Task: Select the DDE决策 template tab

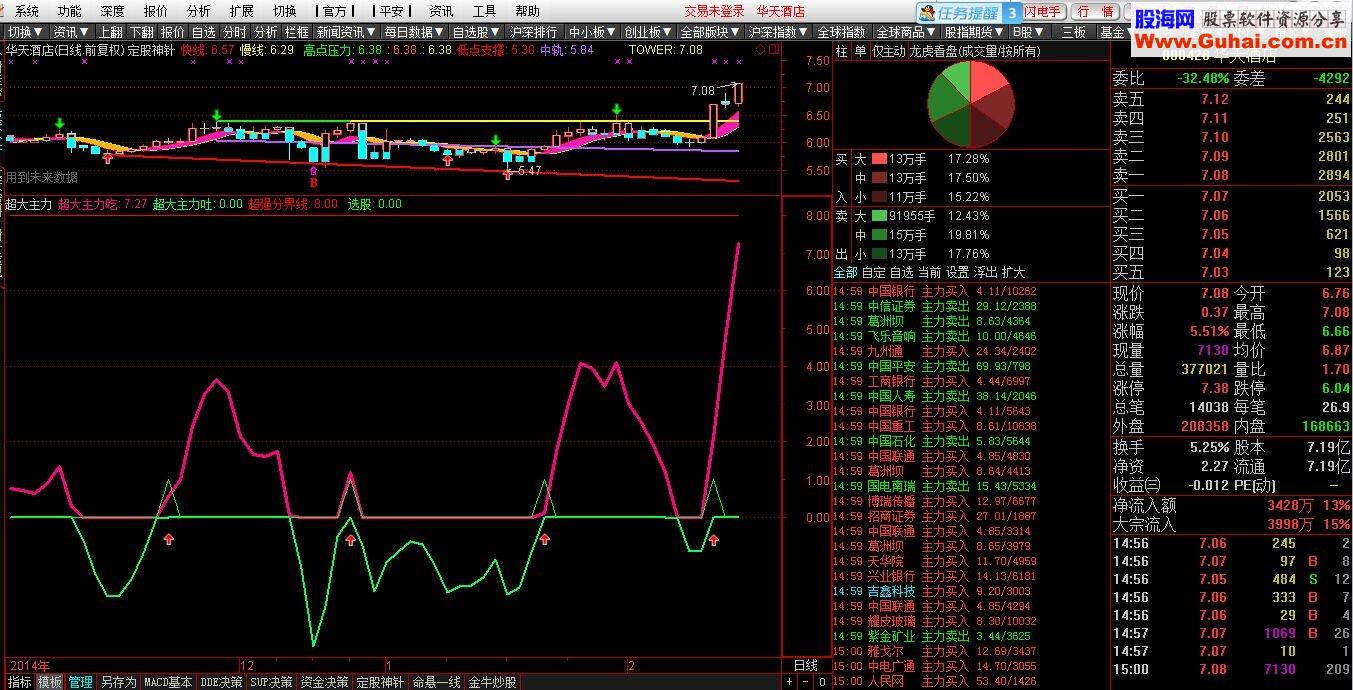Action: [221, 682]
